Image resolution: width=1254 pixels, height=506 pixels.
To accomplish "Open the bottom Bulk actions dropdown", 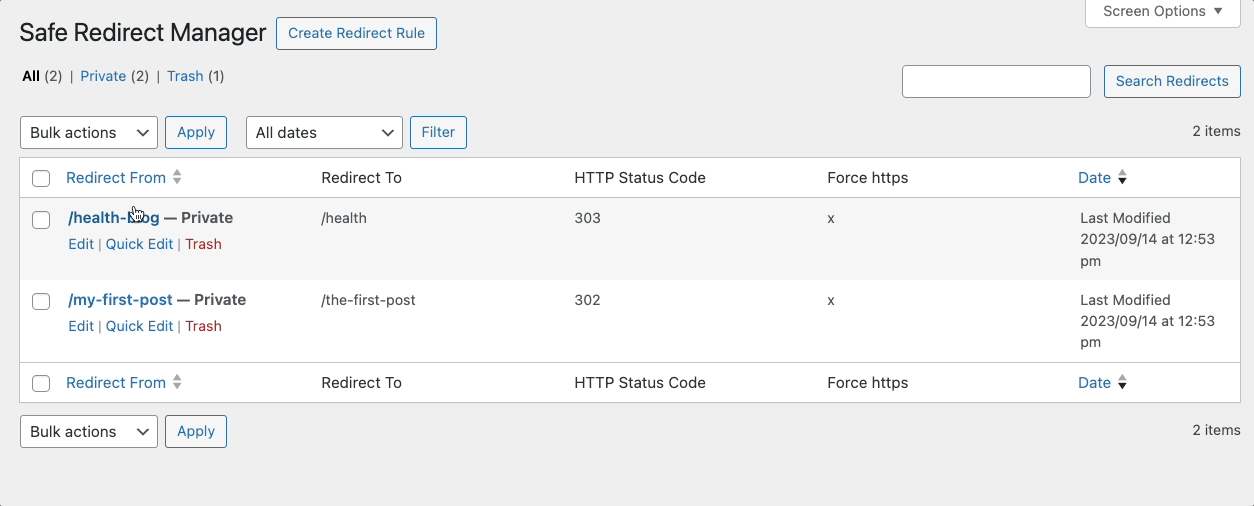I will point(88,432).
